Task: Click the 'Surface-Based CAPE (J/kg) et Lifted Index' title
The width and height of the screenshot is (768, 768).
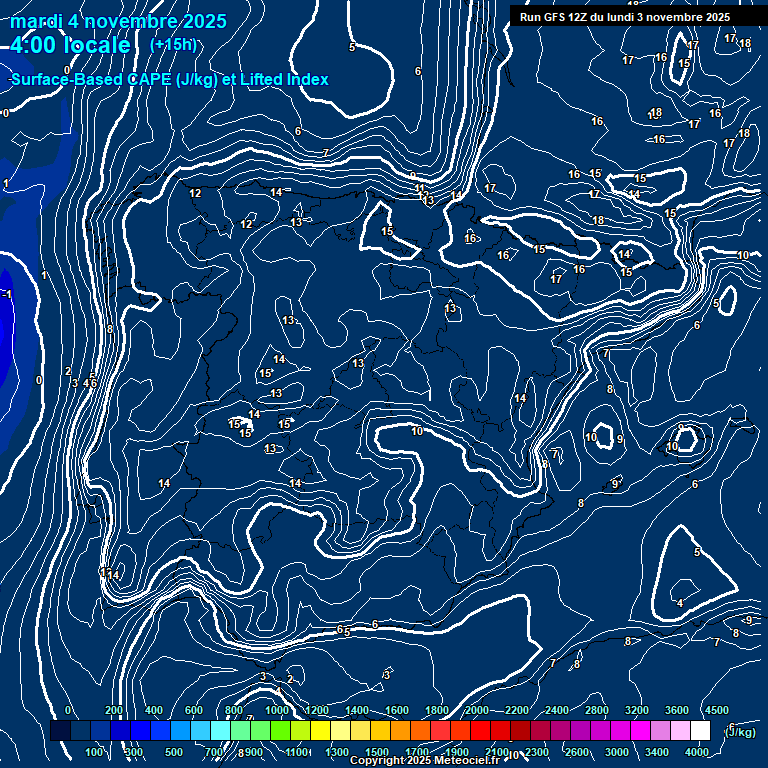Action: 169,79
